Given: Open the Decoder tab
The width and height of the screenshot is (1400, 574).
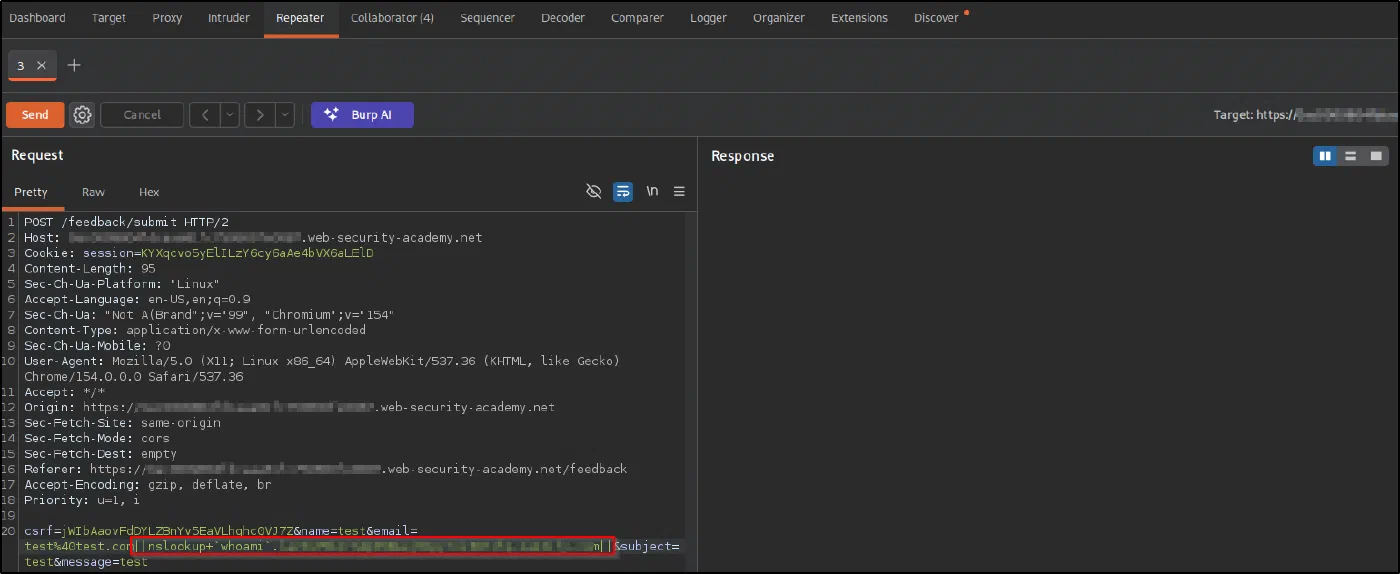Looking at the screenshot, I should 563,18.
